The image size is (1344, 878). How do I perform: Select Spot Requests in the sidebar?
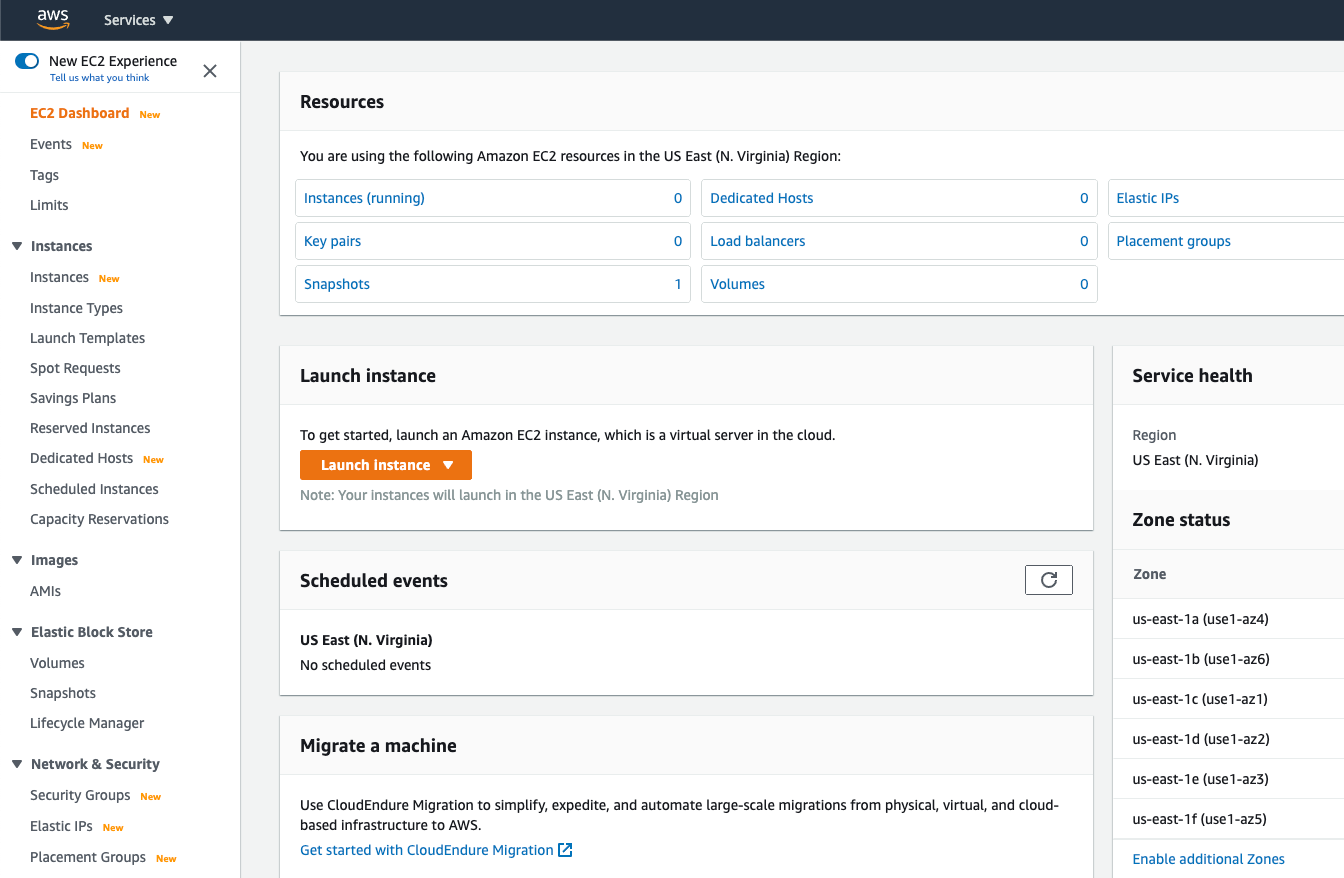(75, 368)
